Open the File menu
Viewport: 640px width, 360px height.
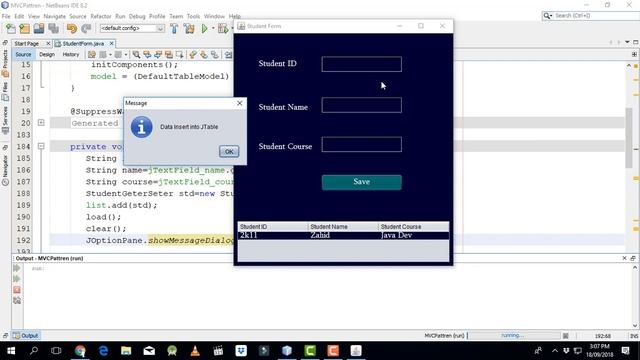pos(6,16)
